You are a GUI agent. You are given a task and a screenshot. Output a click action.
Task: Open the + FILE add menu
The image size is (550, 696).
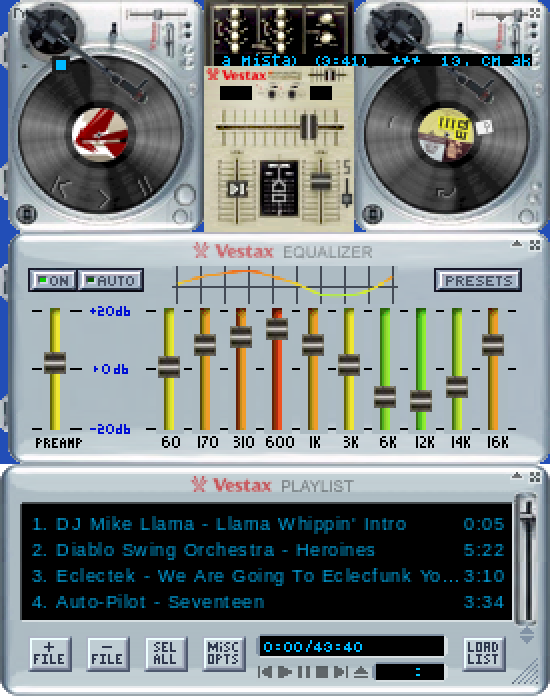pos(49,653)
